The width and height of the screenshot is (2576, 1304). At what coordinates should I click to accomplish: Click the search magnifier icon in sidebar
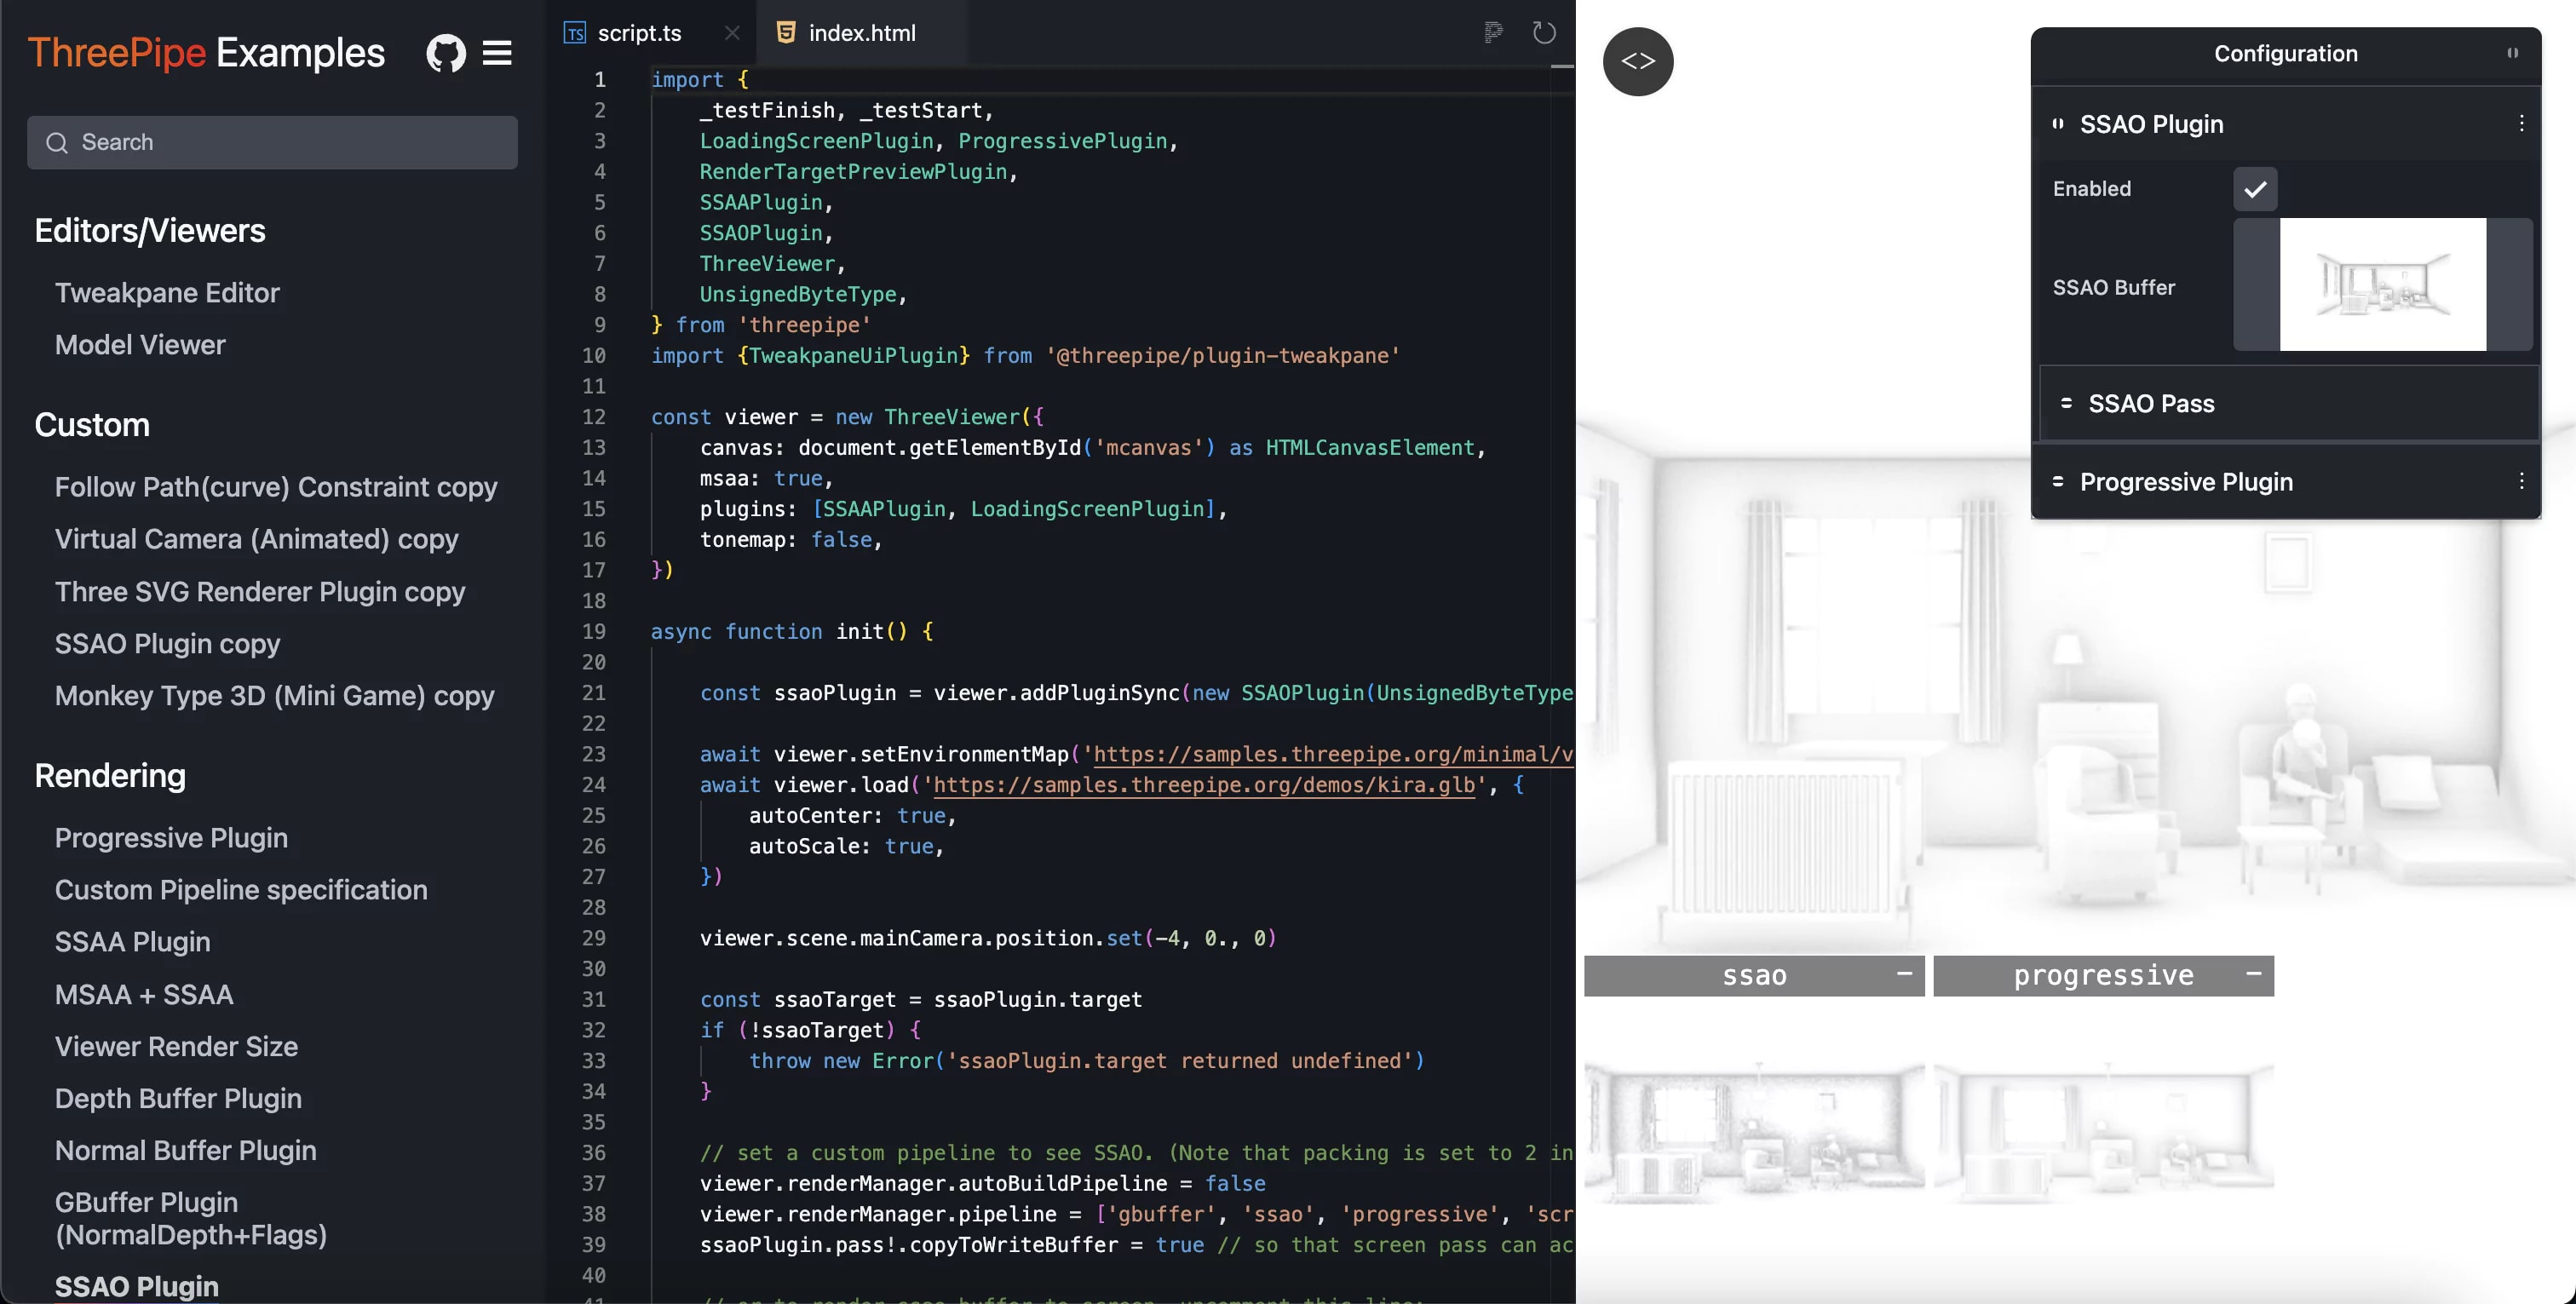coord(57,142)
